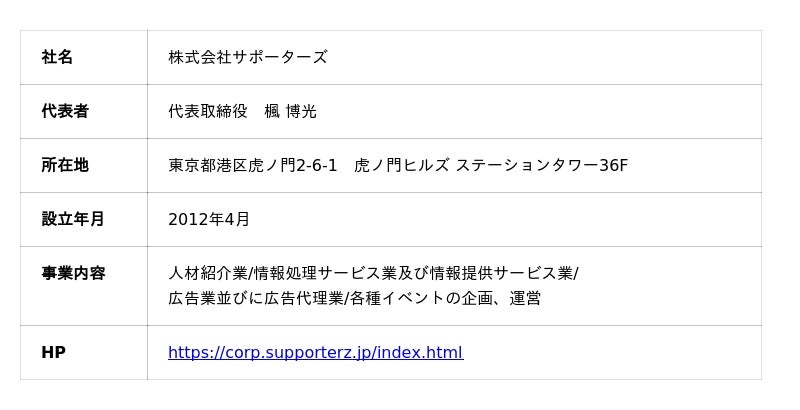Click the 代表者 row label
This screenshot has height=410, width=800.
coord(65,112)
